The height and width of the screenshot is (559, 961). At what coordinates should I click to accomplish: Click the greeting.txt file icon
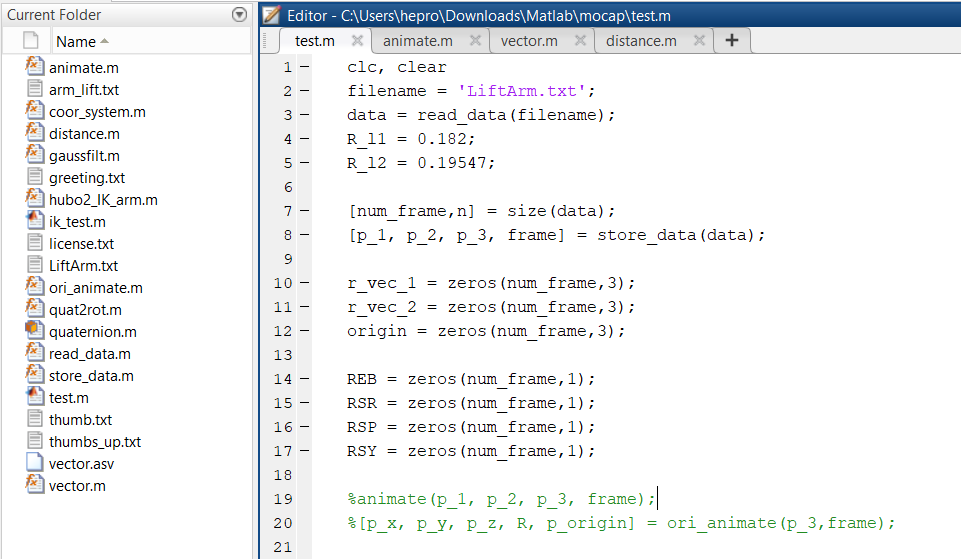(x=35, y=177)
